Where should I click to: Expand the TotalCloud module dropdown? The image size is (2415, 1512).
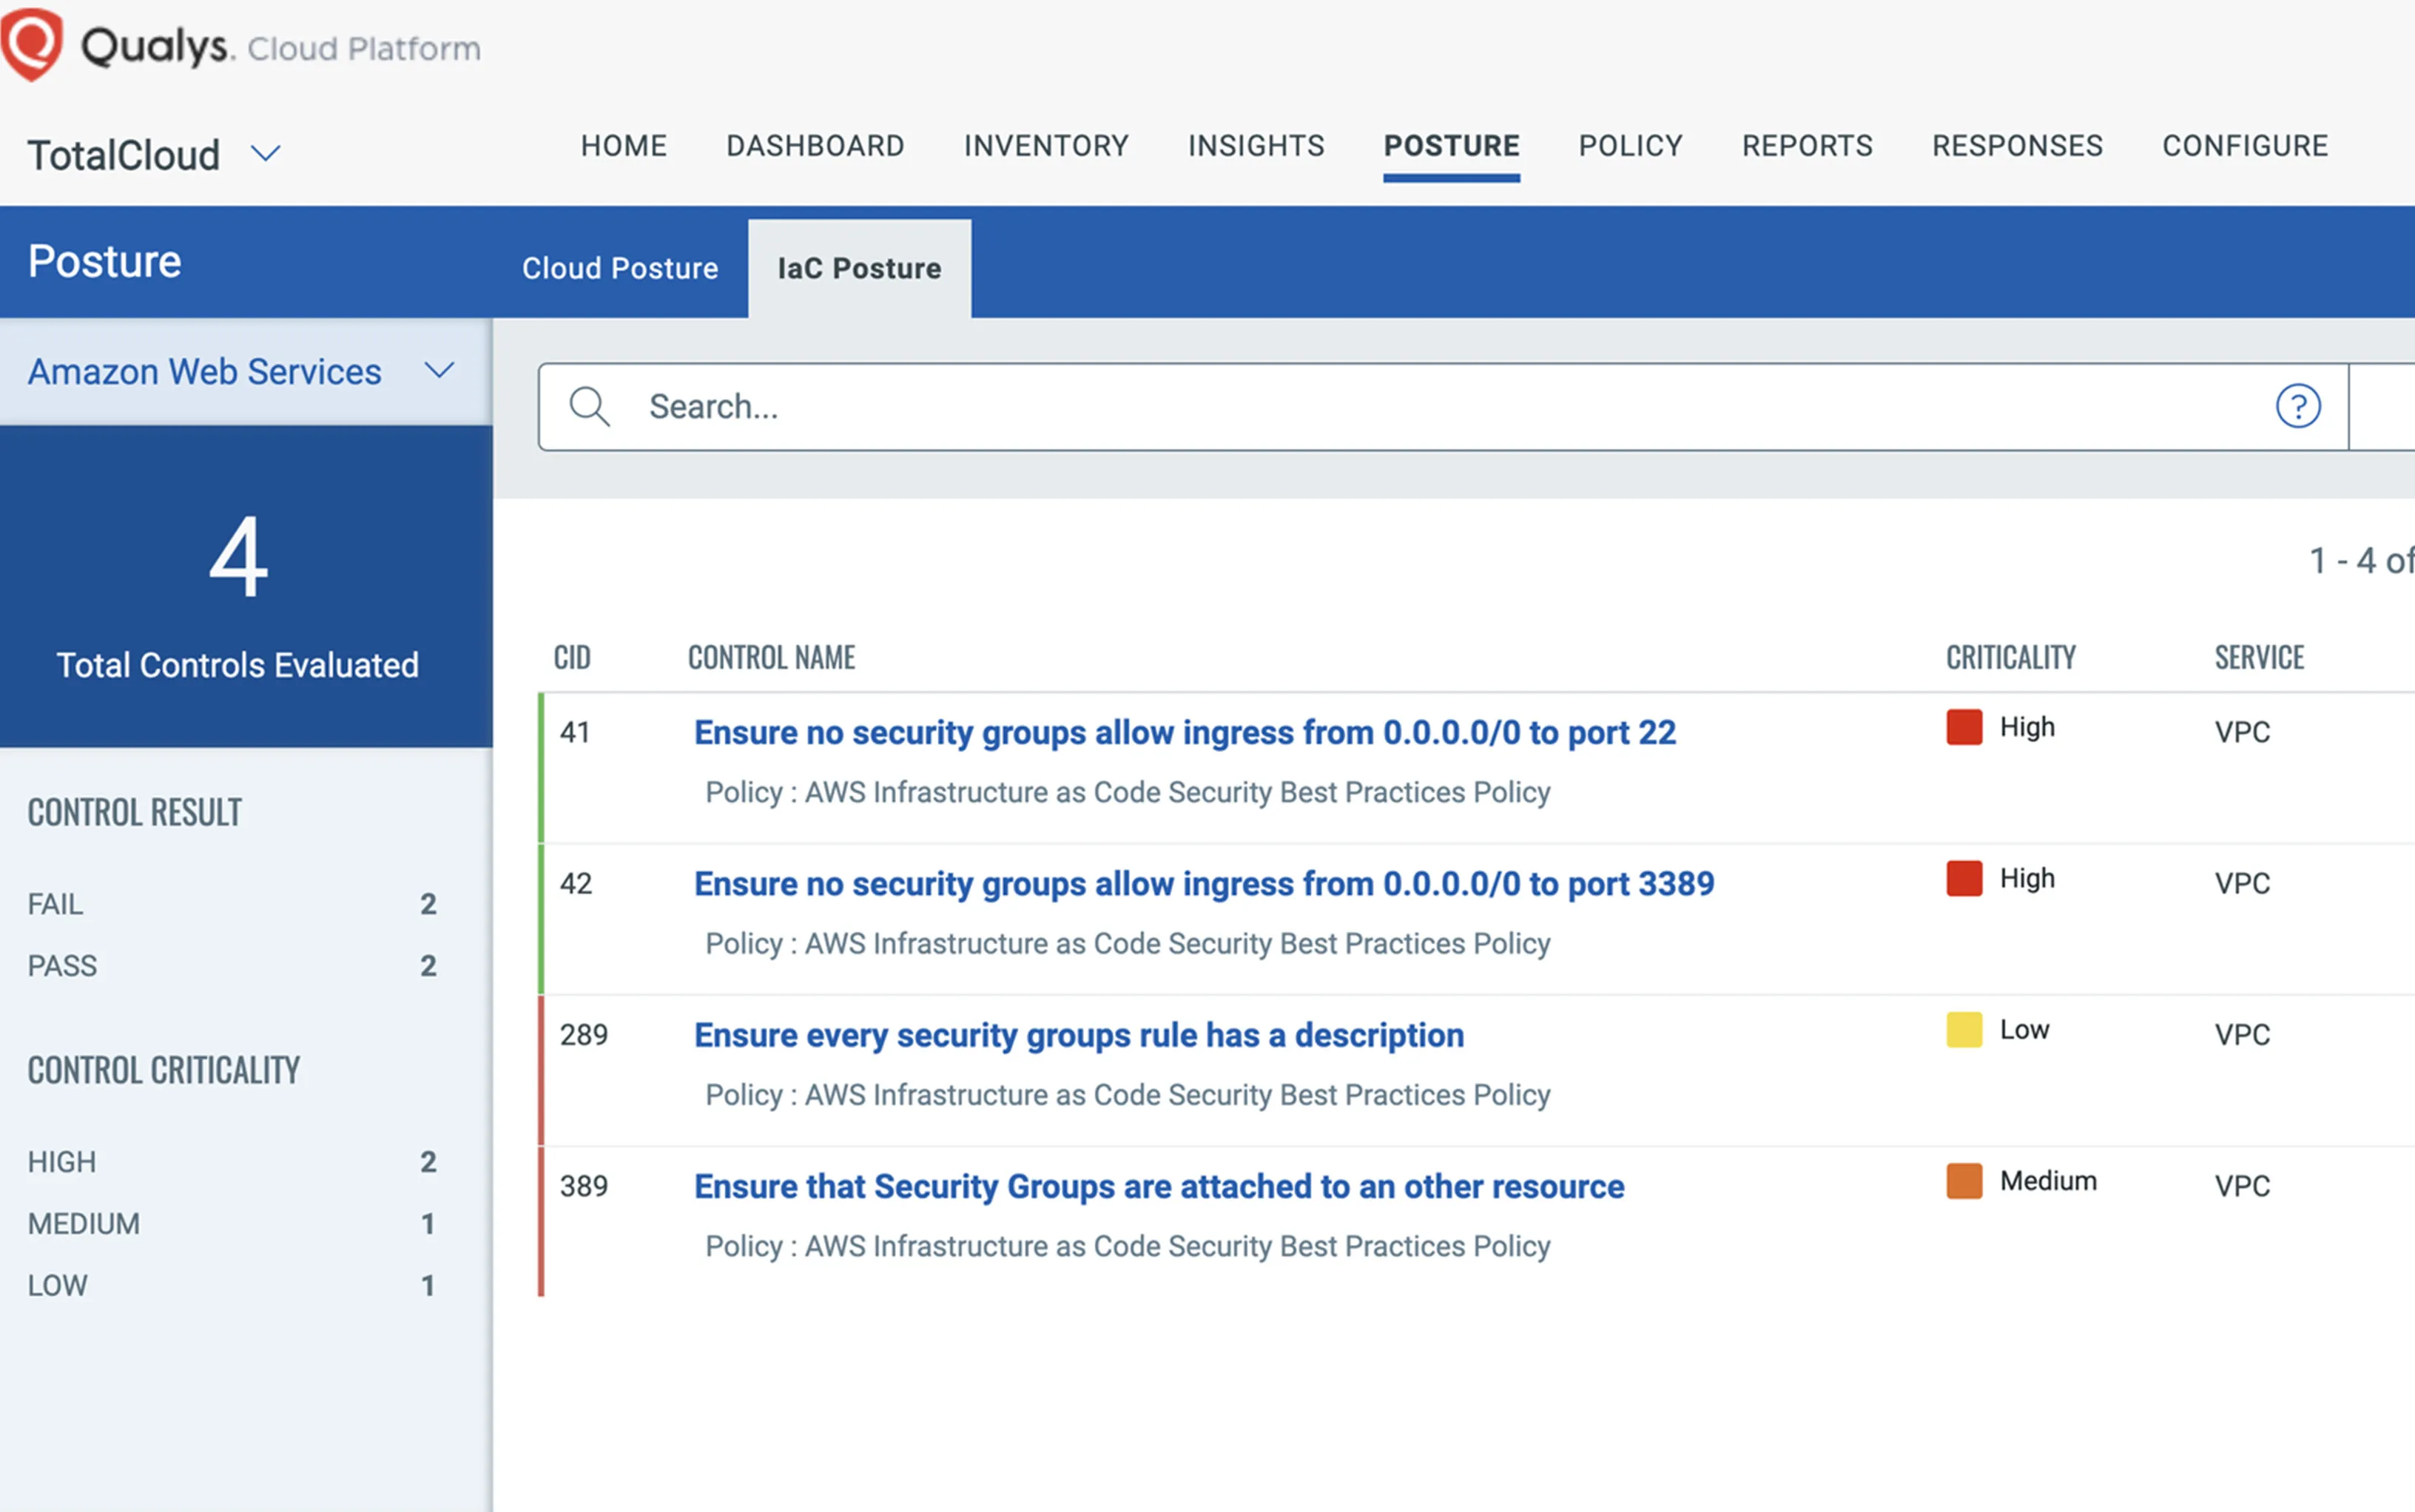(265, 154)
